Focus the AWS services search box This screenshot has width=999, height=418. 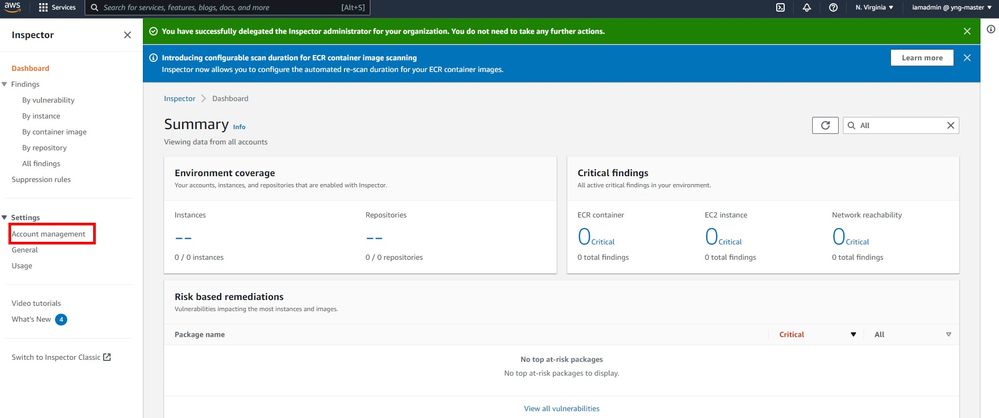(x=227, y=8)
